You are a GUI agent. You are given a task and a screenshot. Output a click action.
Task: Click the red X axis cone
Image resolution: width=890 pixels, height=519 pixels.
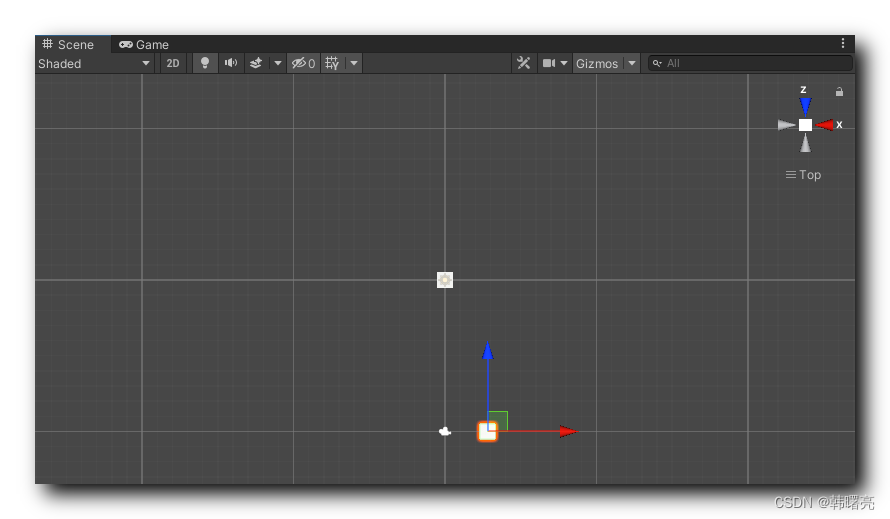pos(825,125)
